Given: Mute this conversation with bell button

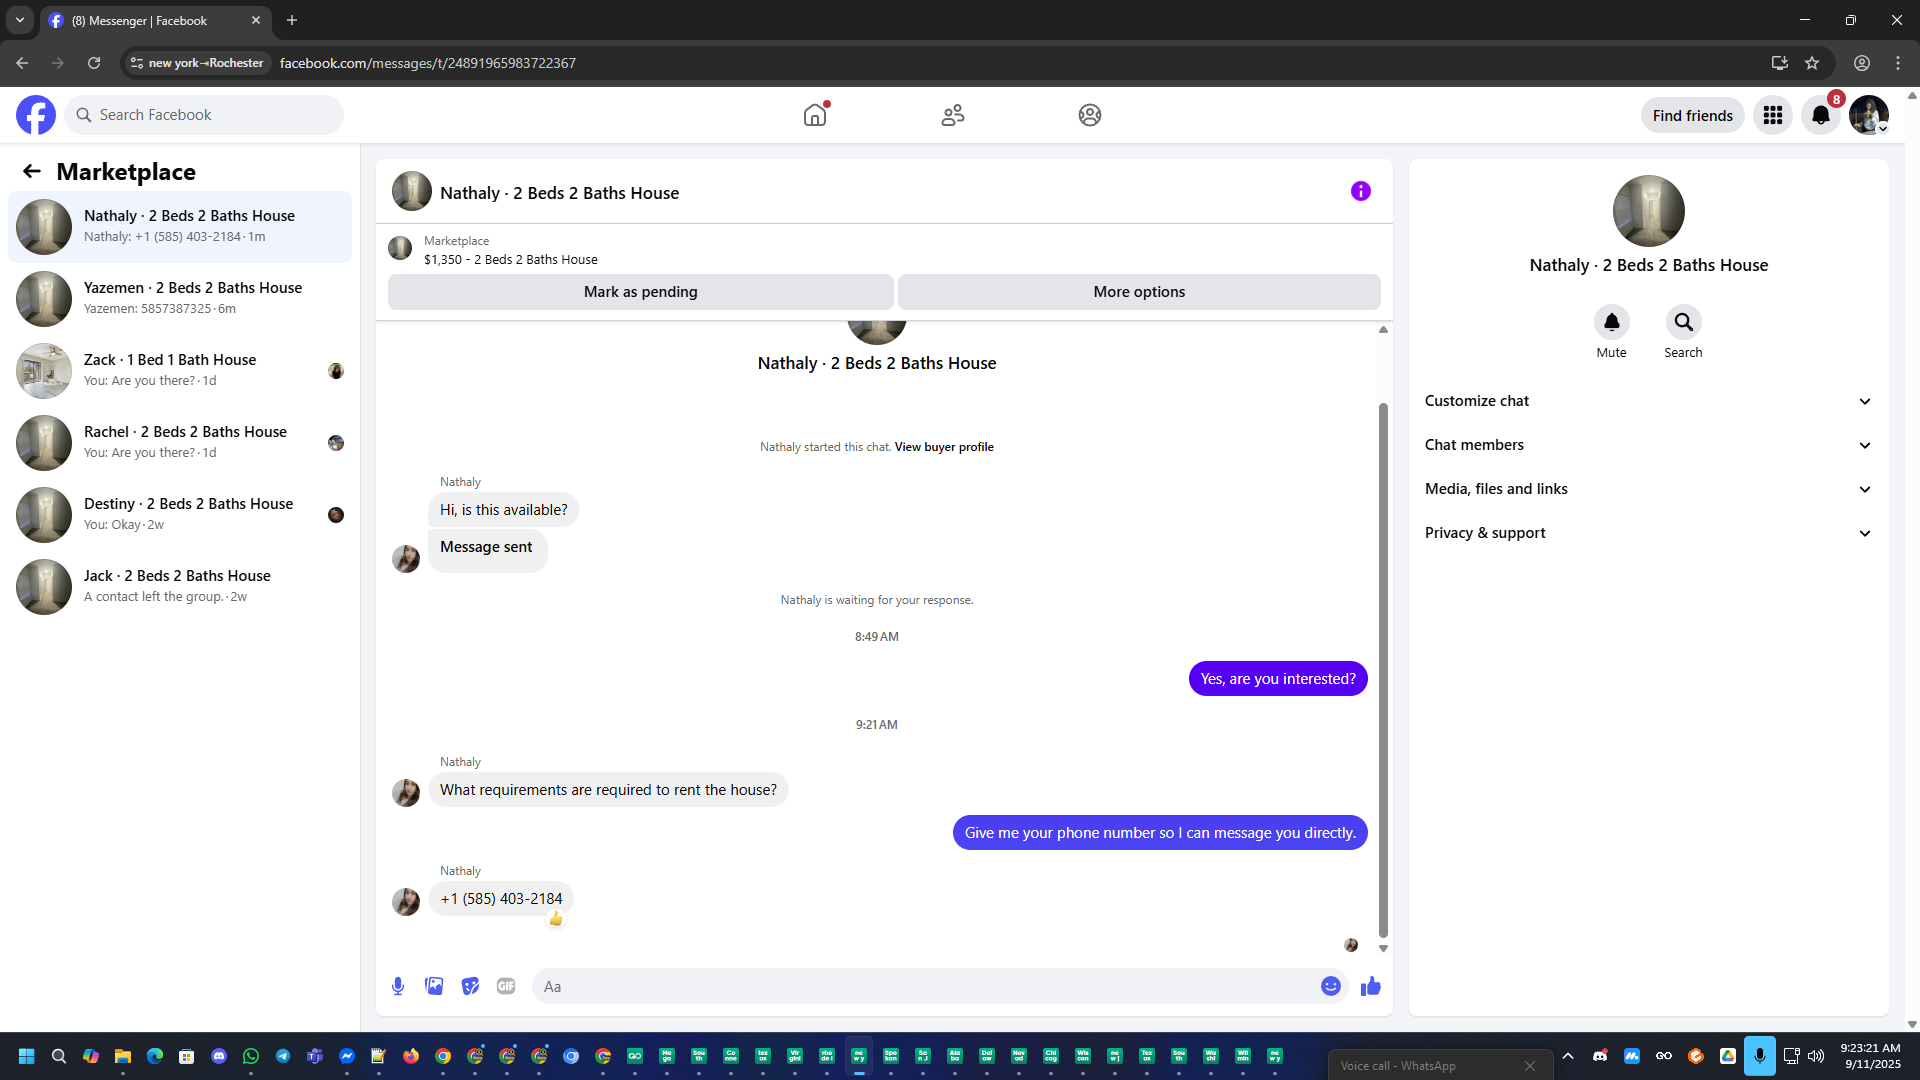Looking at the screenshot, I should click(x=1611, y=322).
